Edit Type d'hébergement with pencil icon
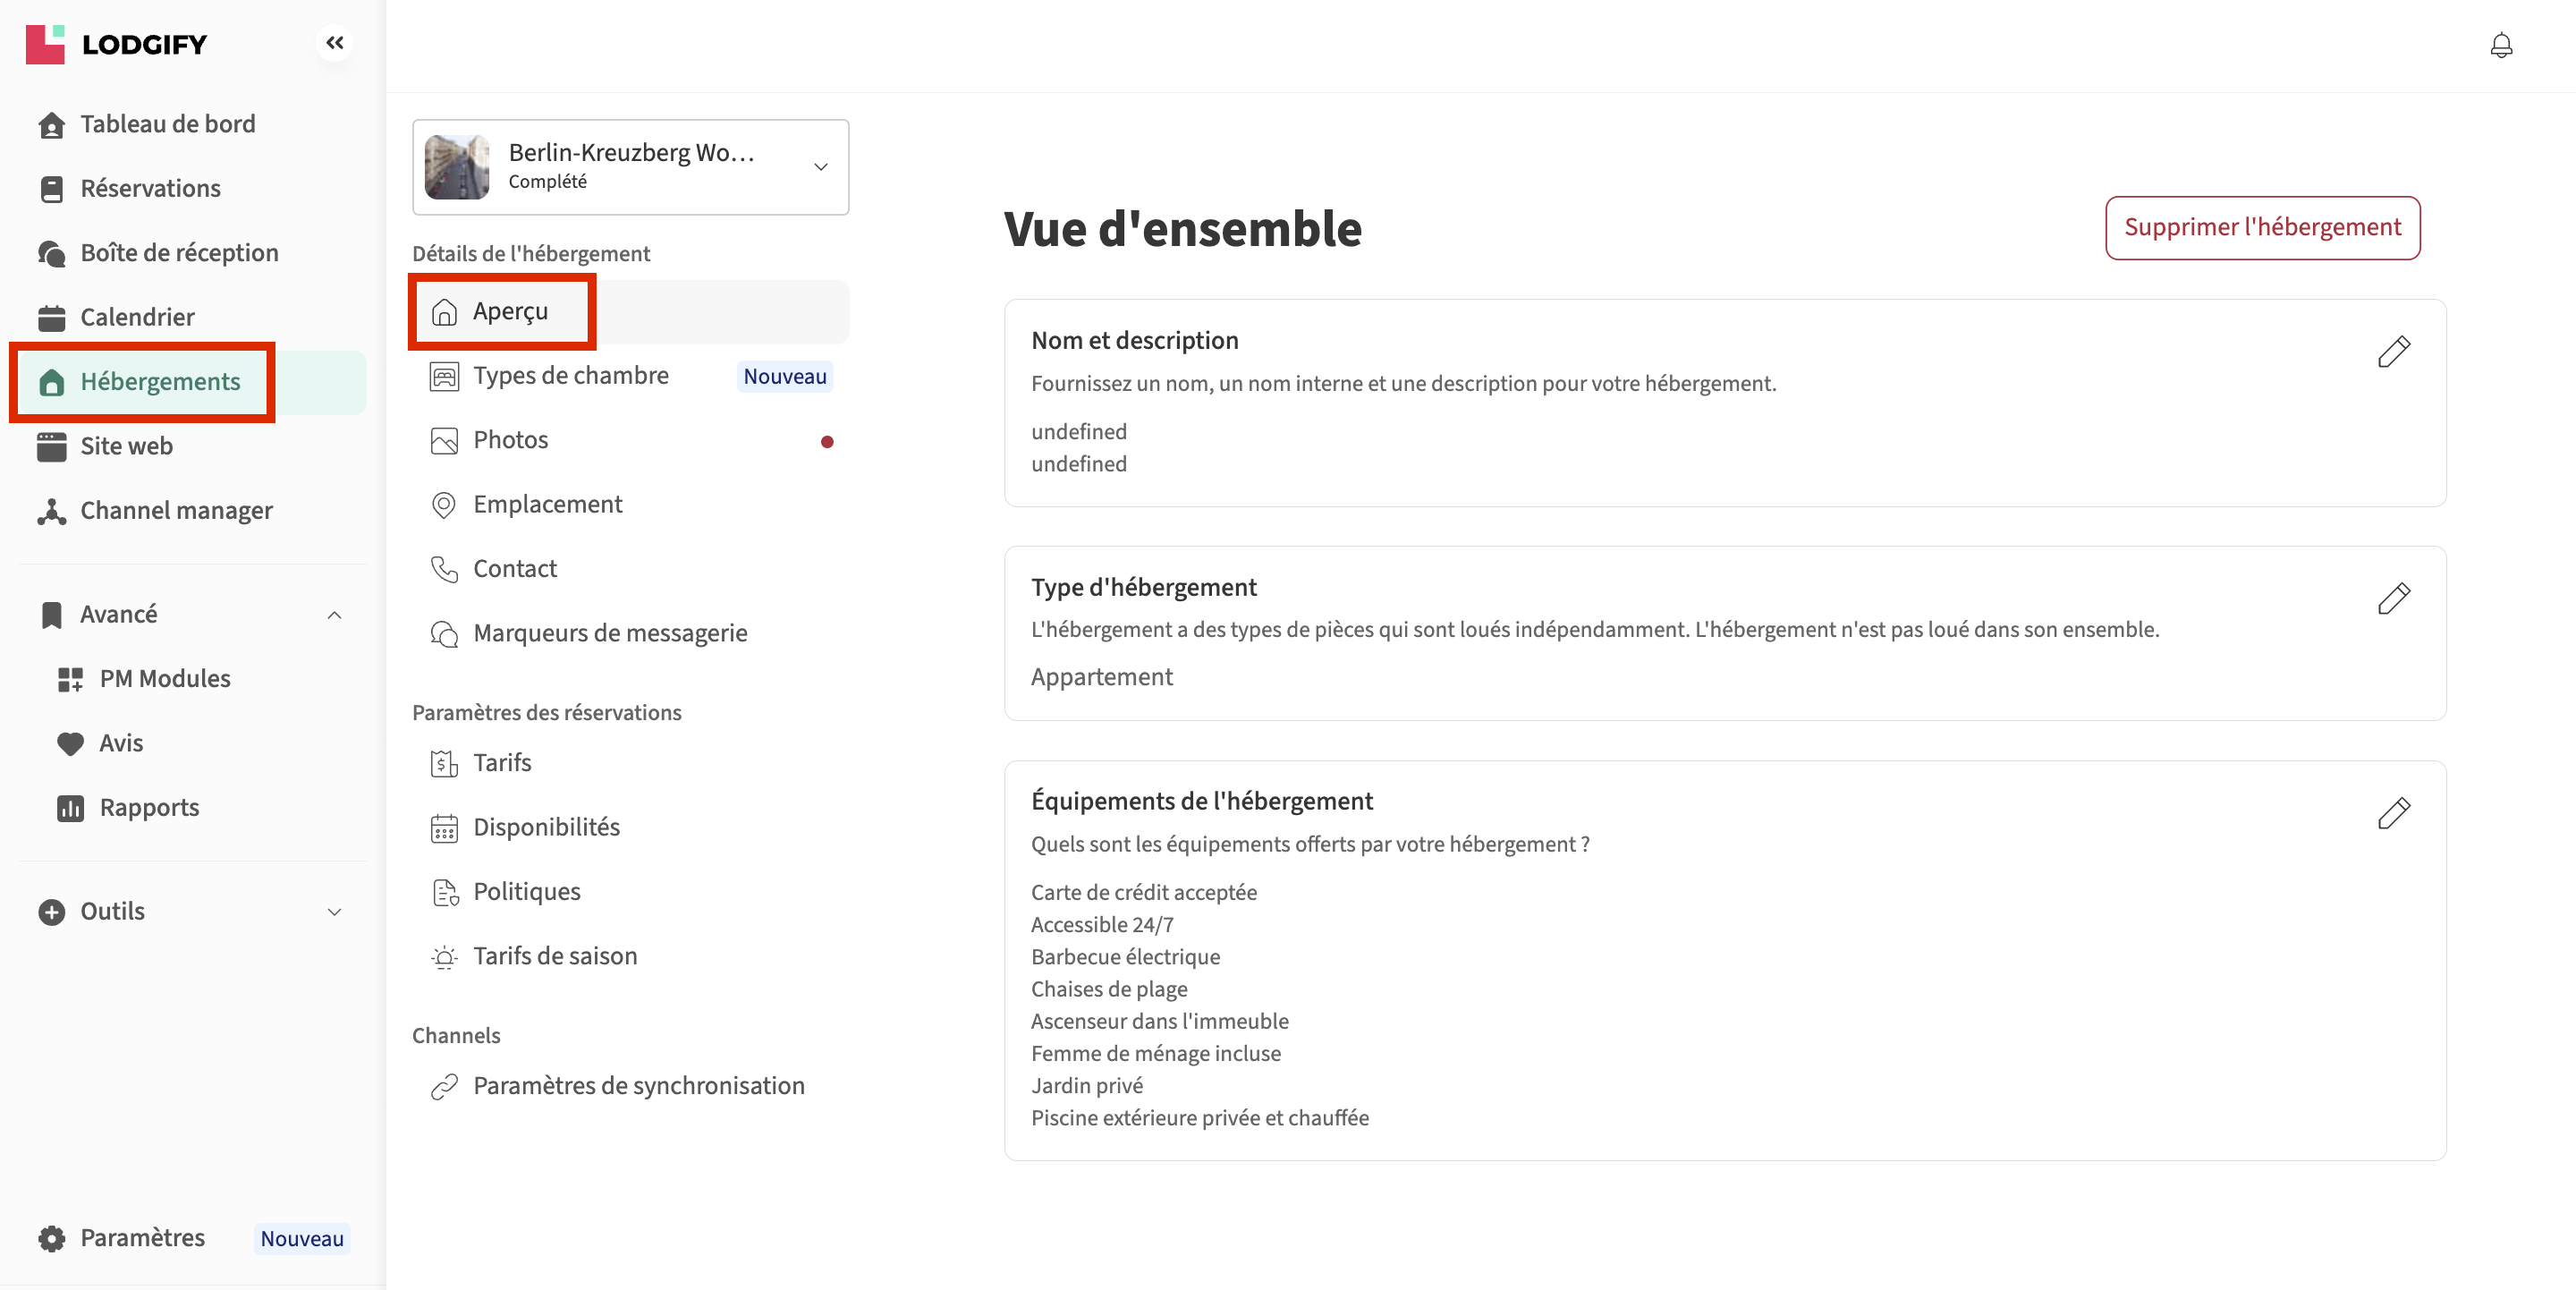The height and width of the screenshot is (1290, 2576). coord(2393,598)
